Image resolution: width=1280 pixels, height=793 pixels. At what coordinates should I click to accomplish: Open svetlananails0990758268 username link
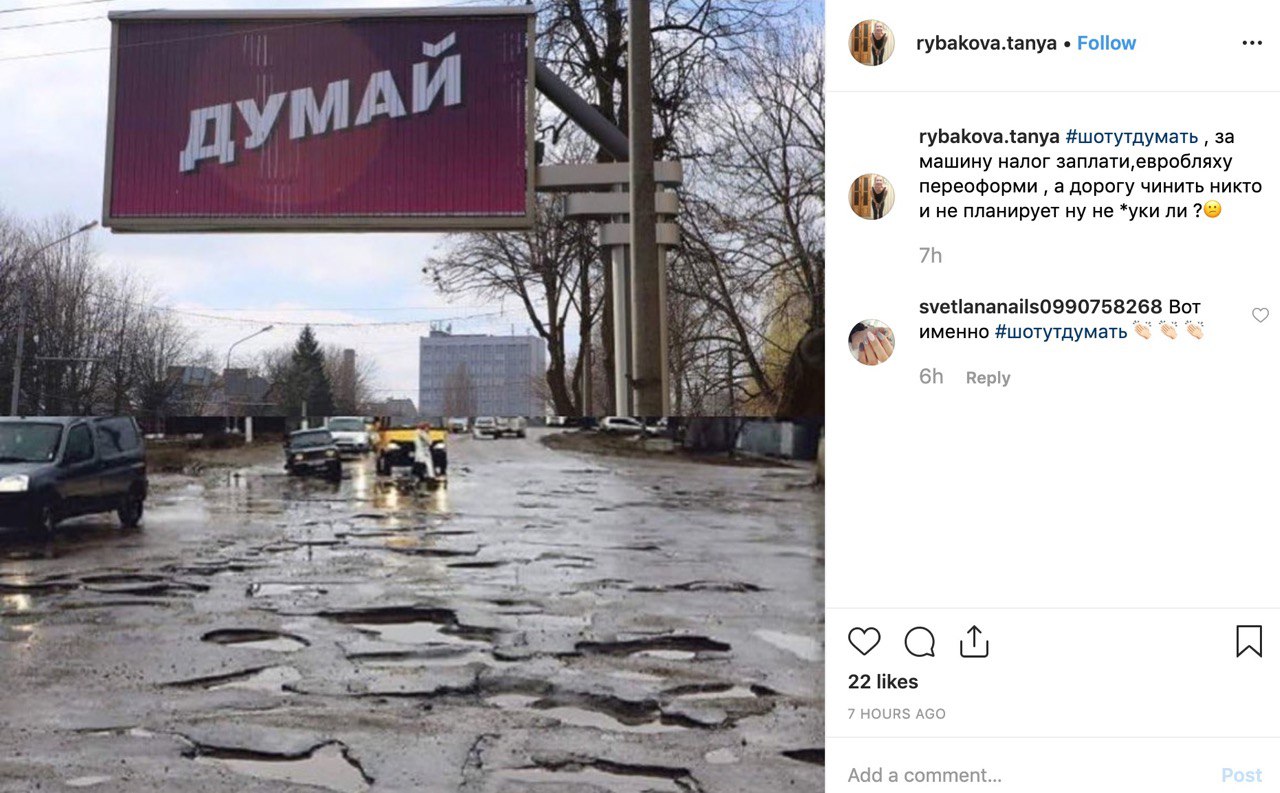point(1041,306)
